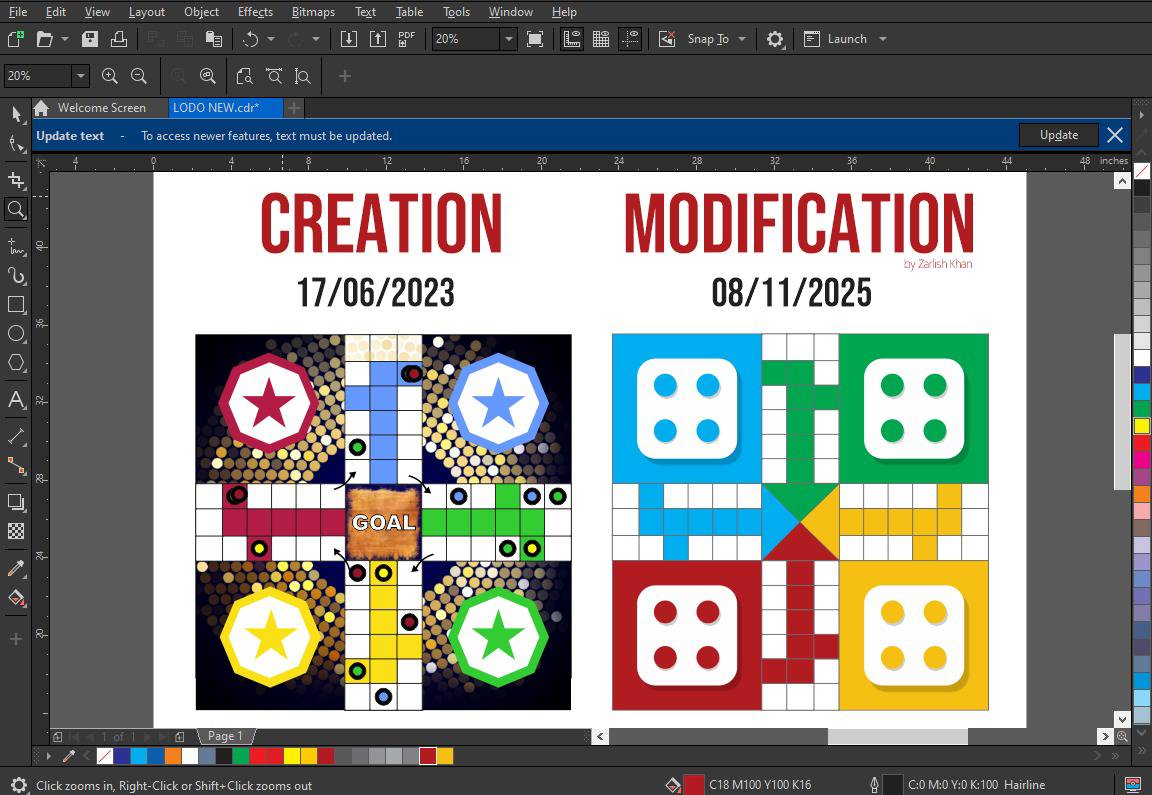Click the Full-screen preview icon
Viewport: 1152px width, 795px height.
535,39
